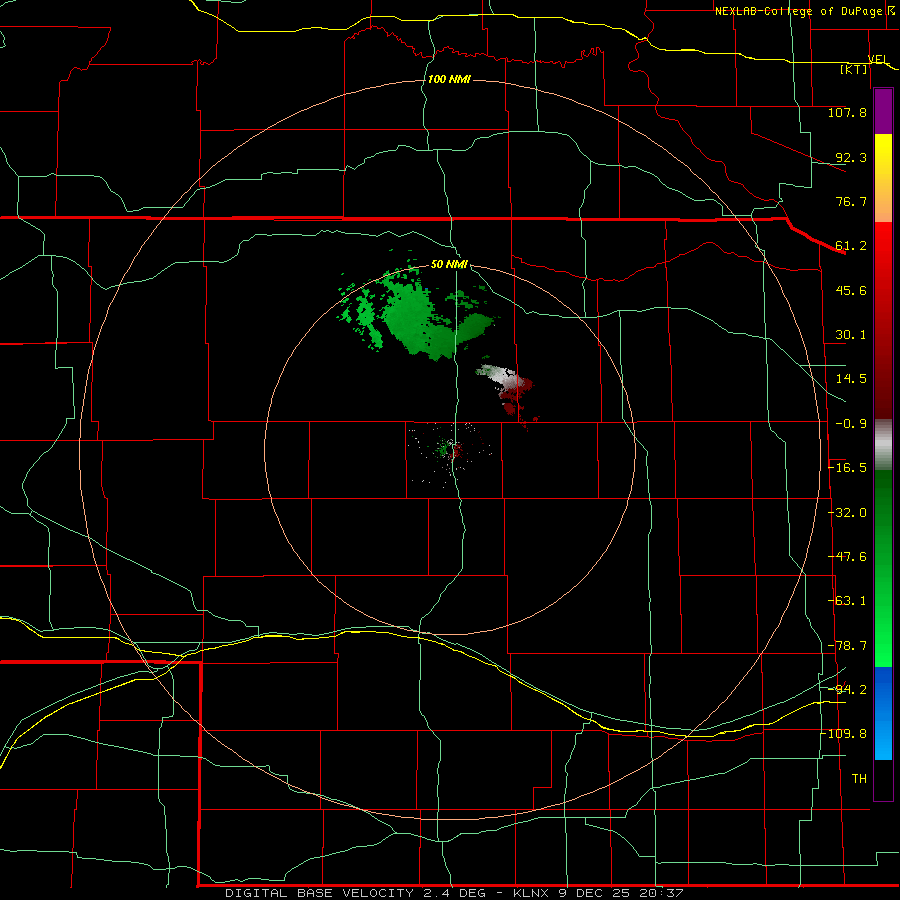The width and height of the screenshot is (900, 900).
Task: Click the DIGITAL BASE VELOCITY 2.4 DEG caption
Action: click(355, 893)
